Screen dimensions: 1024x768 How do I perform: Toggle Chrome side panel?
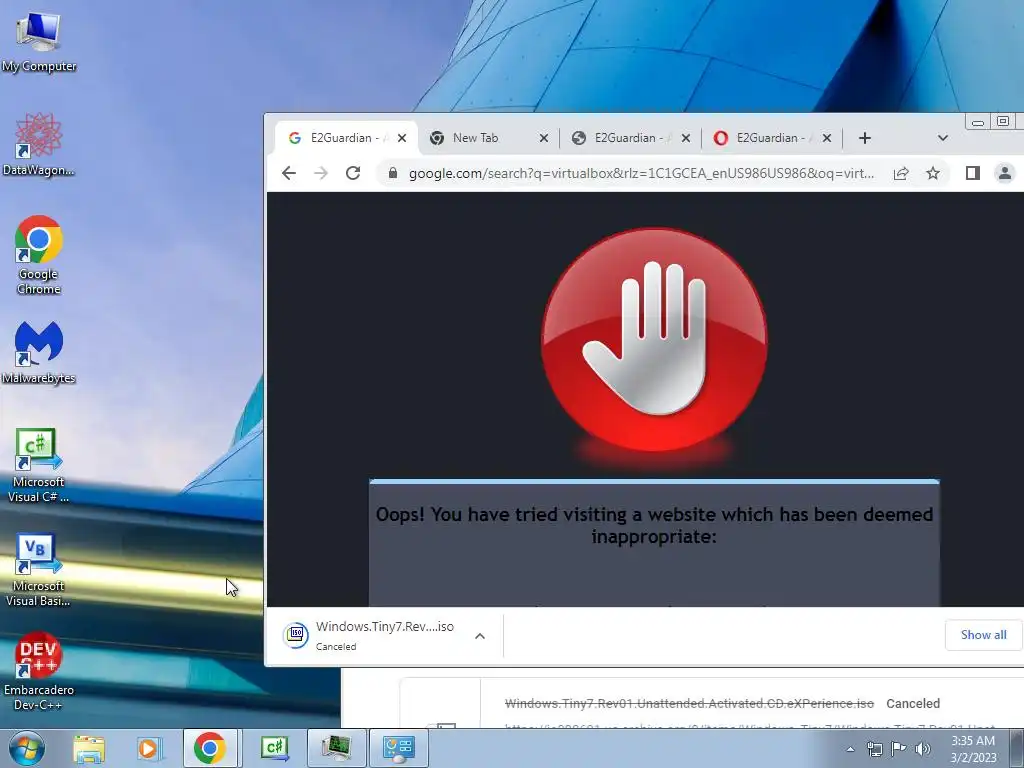972,173
